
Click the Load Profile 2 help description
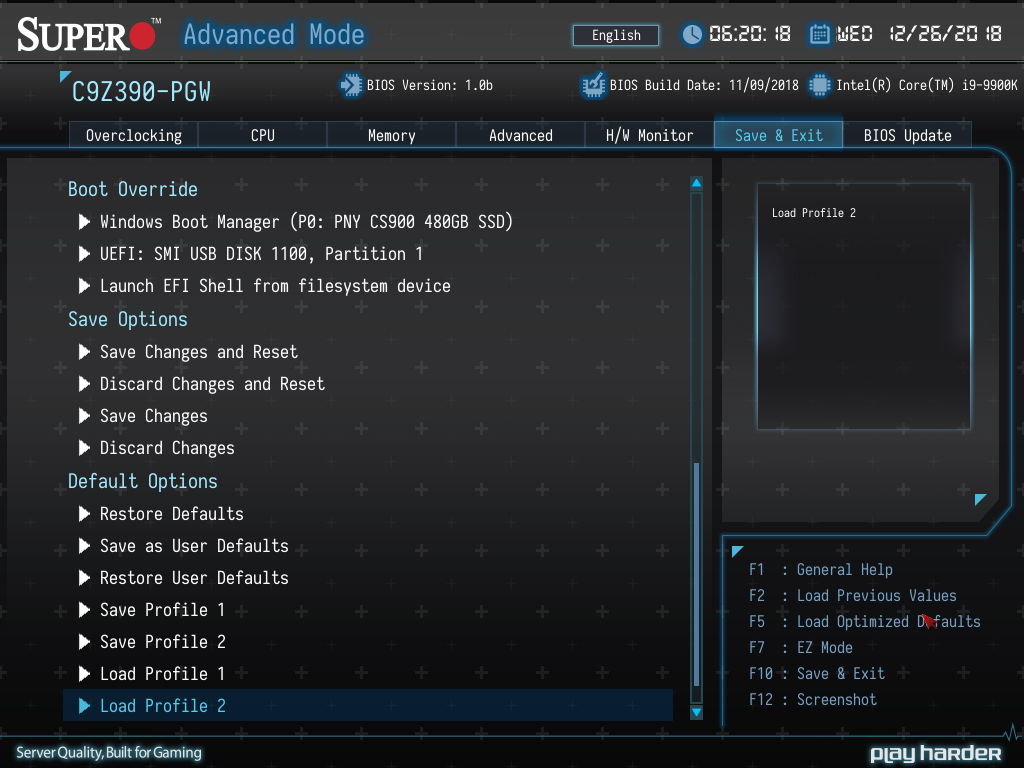(814, 213)
